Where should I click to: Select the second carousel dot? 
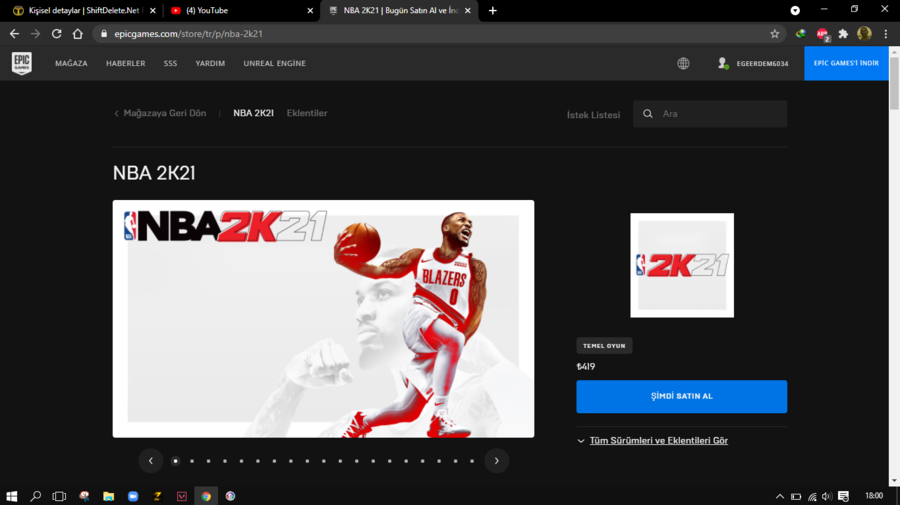[192, 461]
